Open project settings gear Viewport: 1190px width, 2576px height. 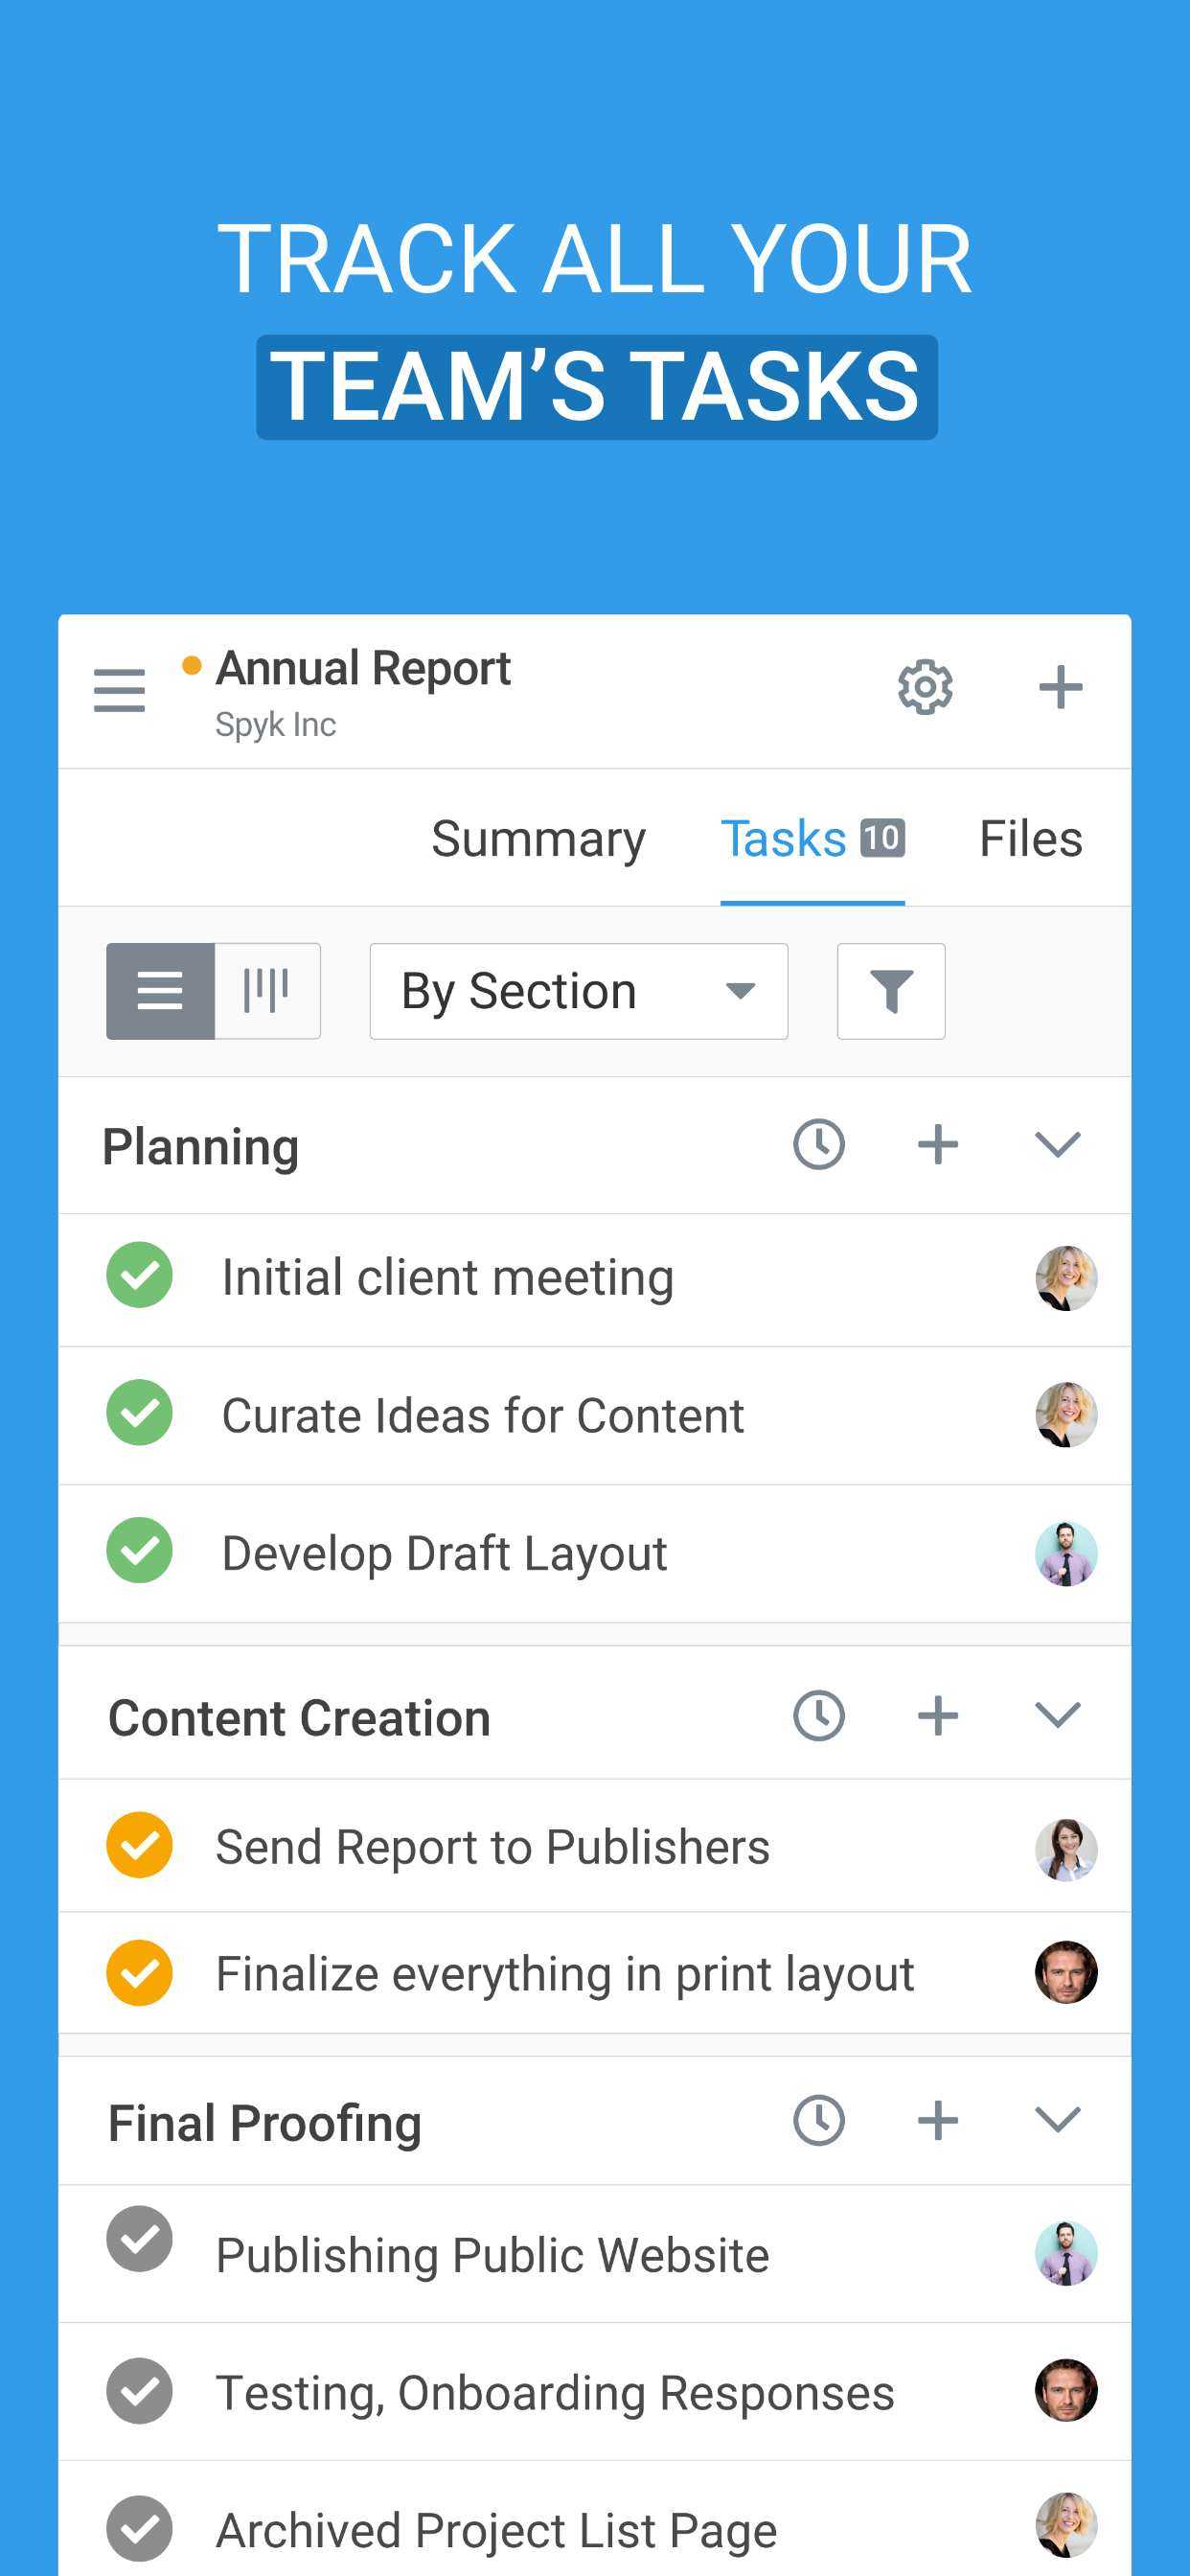click(924, 687)
